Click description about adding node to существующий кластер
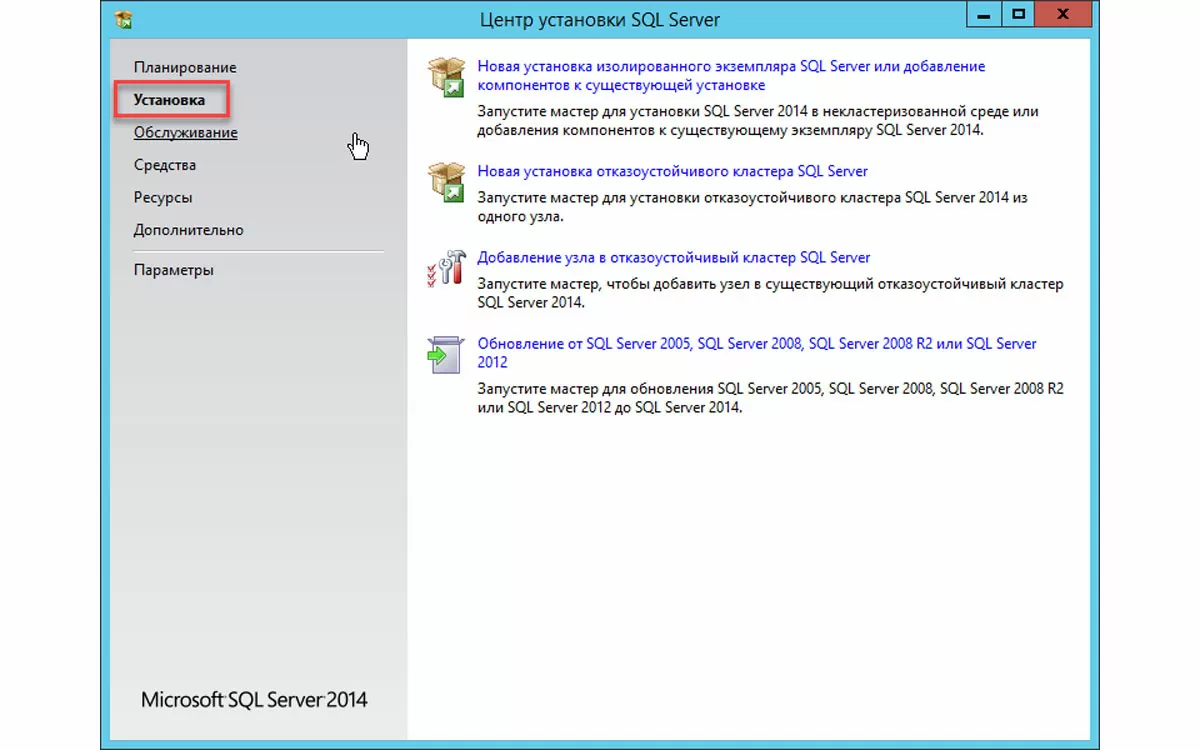This screenshot has width=1200, height=750. (x=770, y=293)
